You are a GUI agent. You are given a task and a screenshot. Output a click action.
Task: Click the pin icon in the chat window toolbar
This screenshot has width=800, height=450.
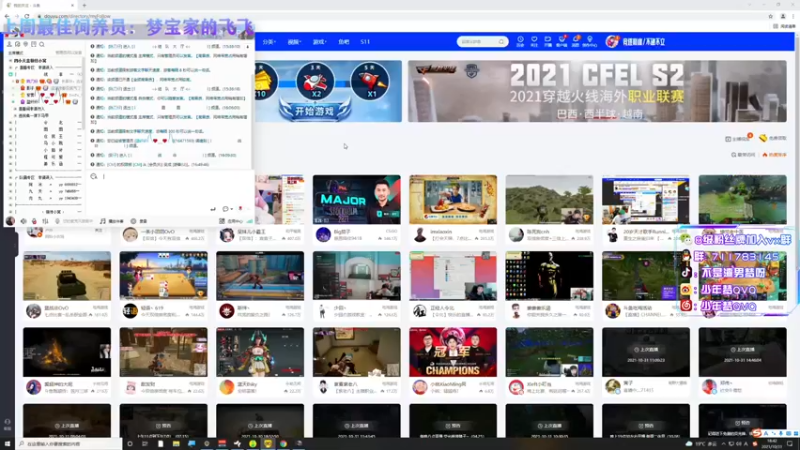(x=26, y=44)
